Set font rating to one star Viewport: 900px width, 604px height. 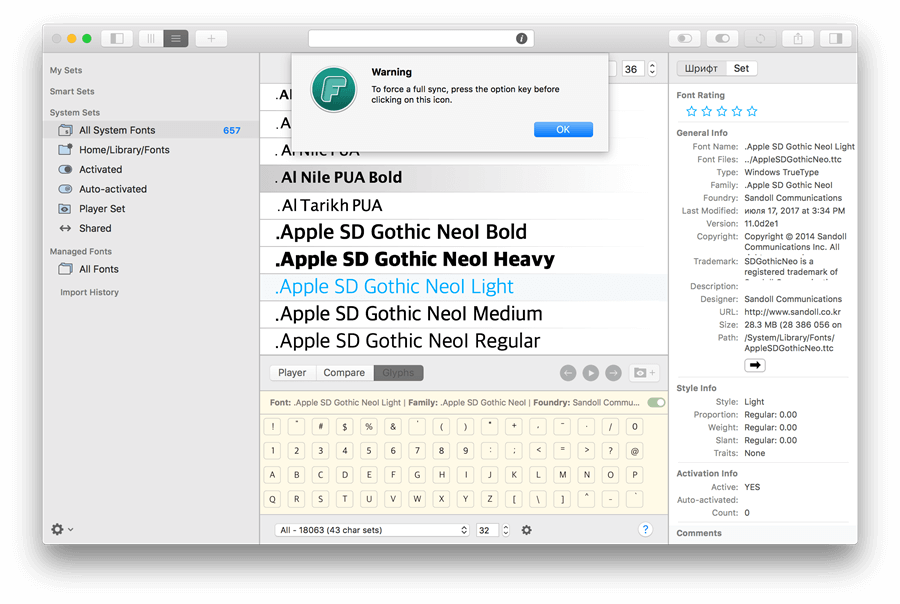(x=692, y=111)
